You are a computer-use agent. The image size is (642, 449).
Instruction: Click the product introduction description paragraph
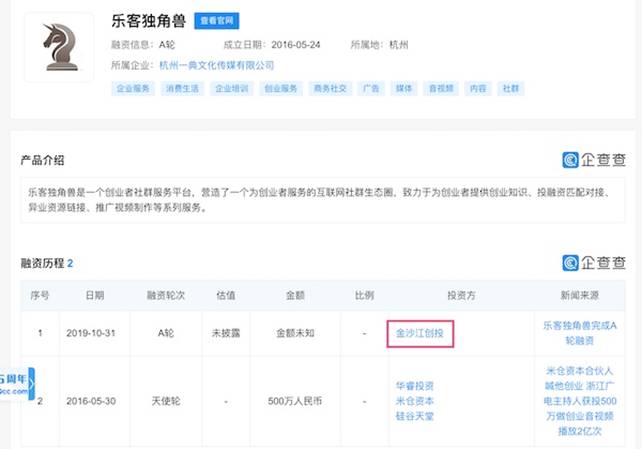[x=321, y=200]
